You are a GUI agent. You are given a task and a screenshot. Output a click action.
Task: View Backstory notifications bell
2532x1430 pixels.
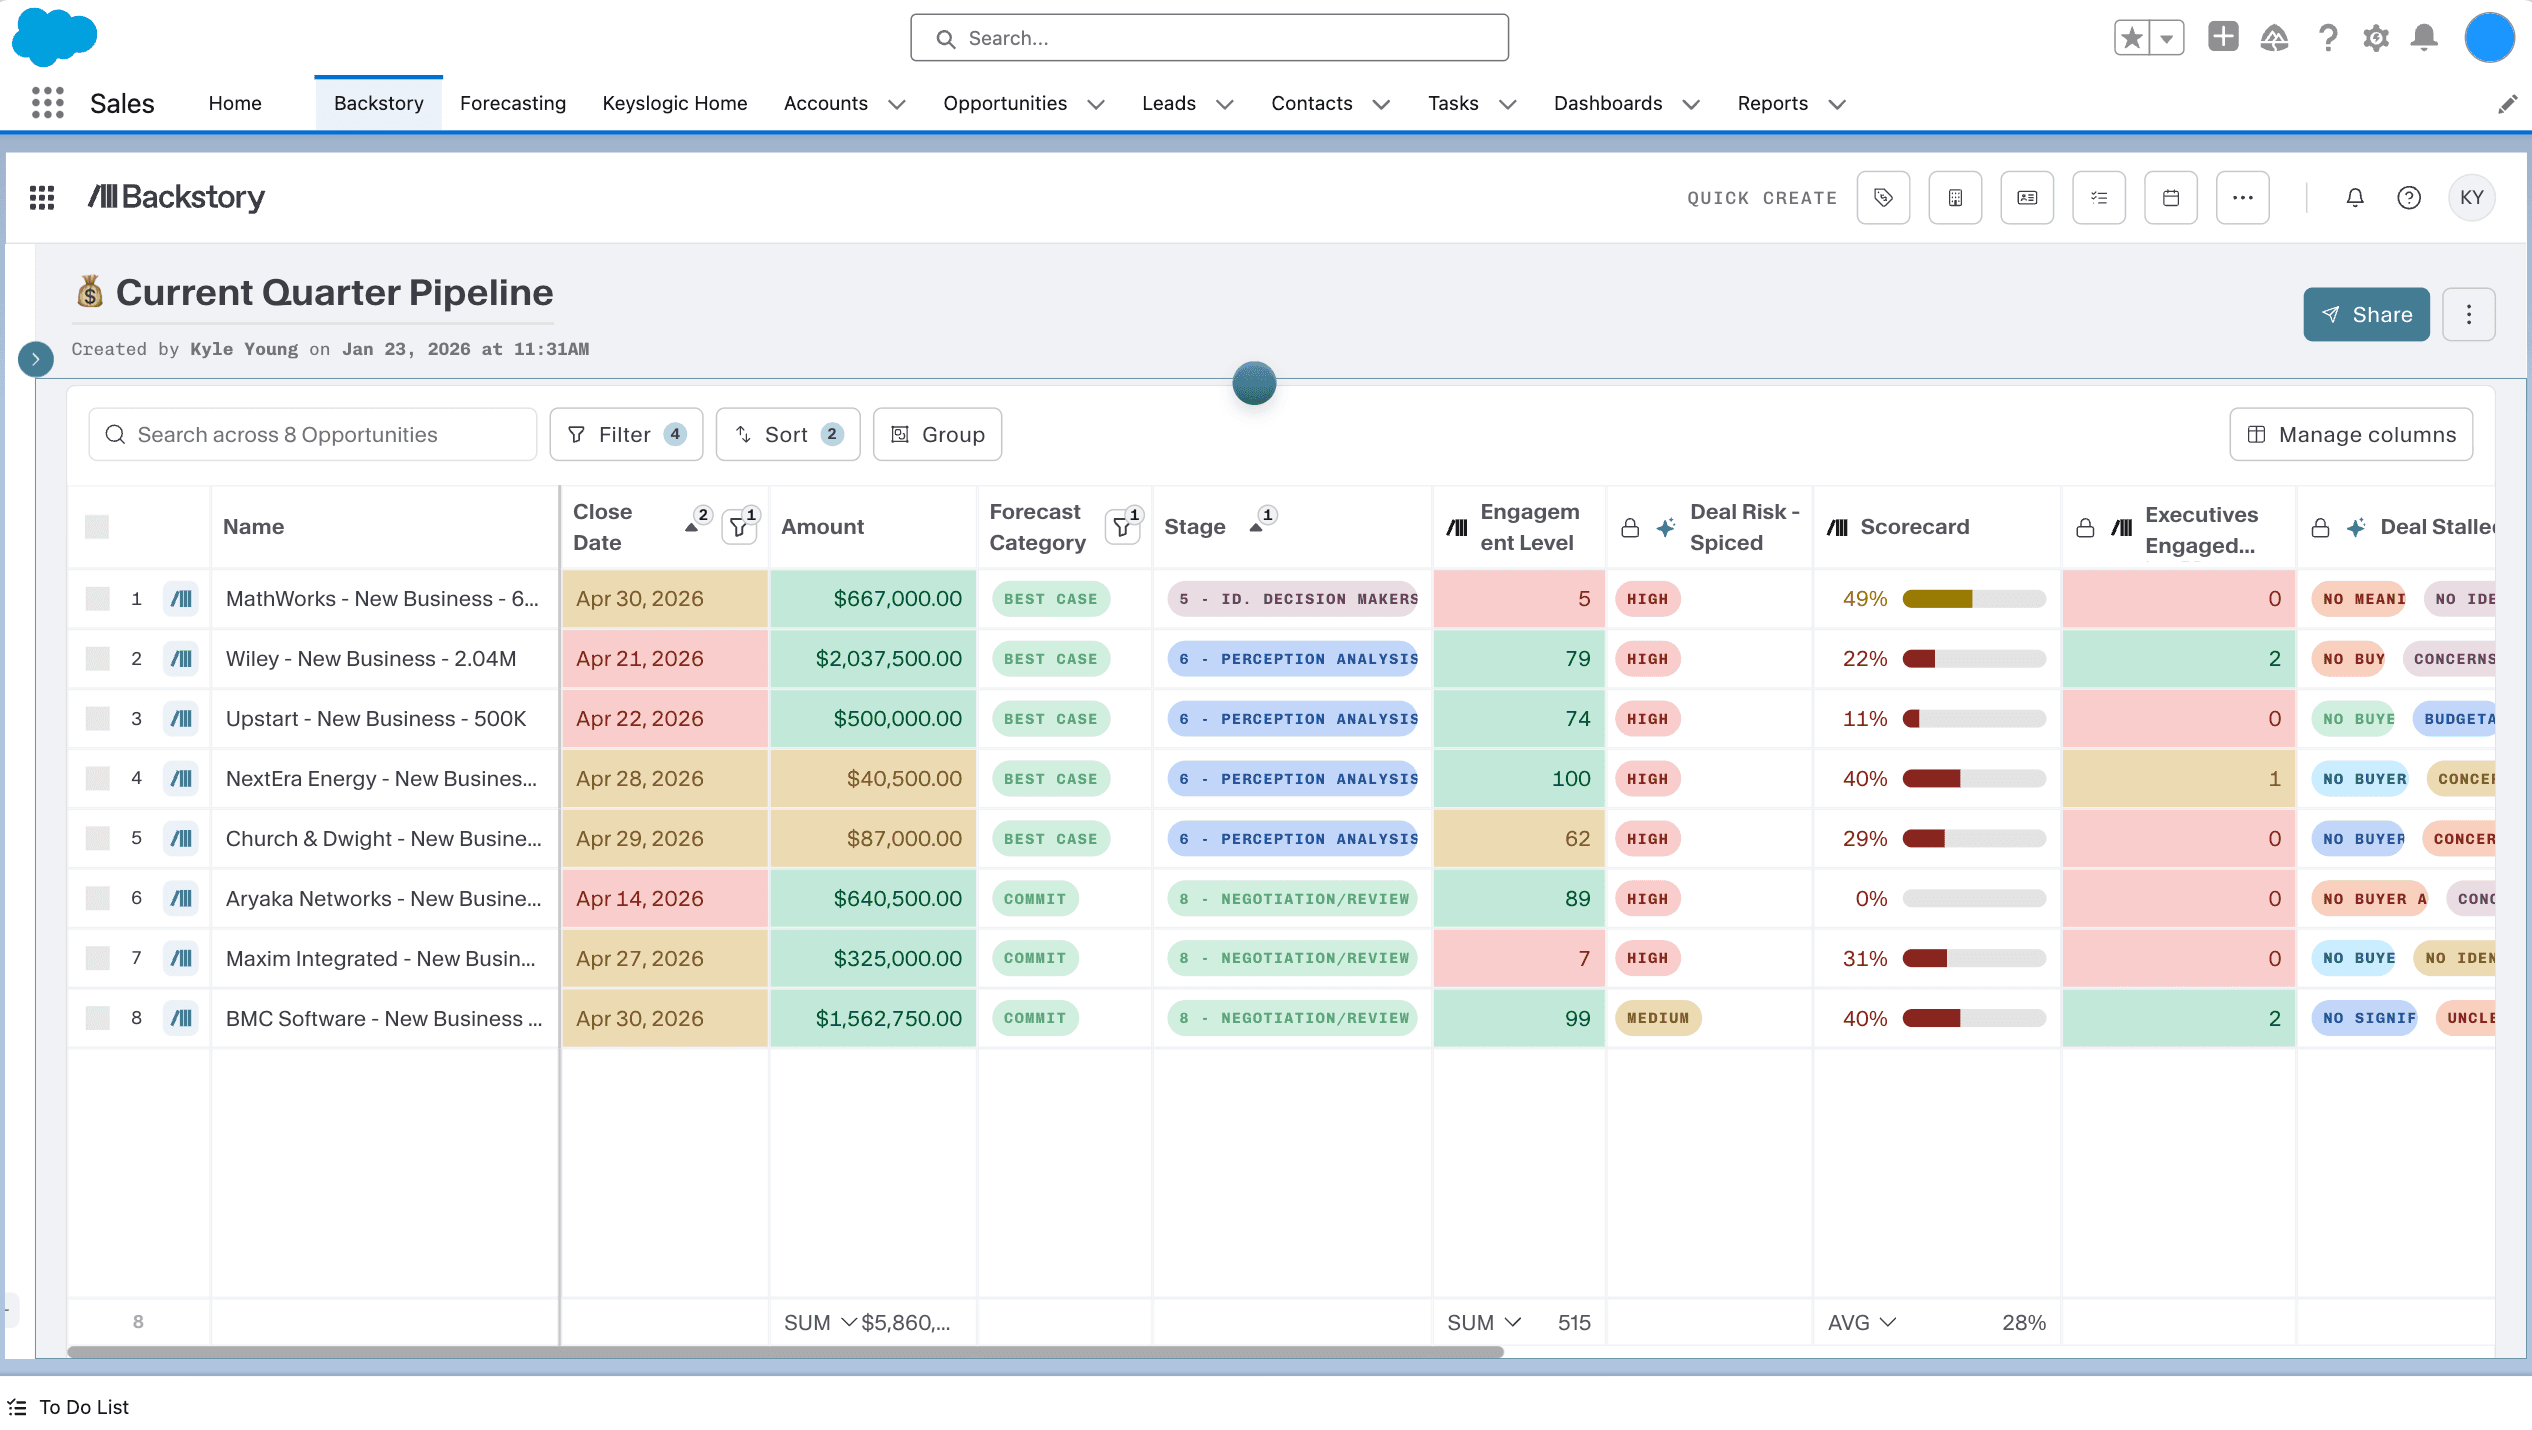pyautogui.click(x=2355, y=197)
